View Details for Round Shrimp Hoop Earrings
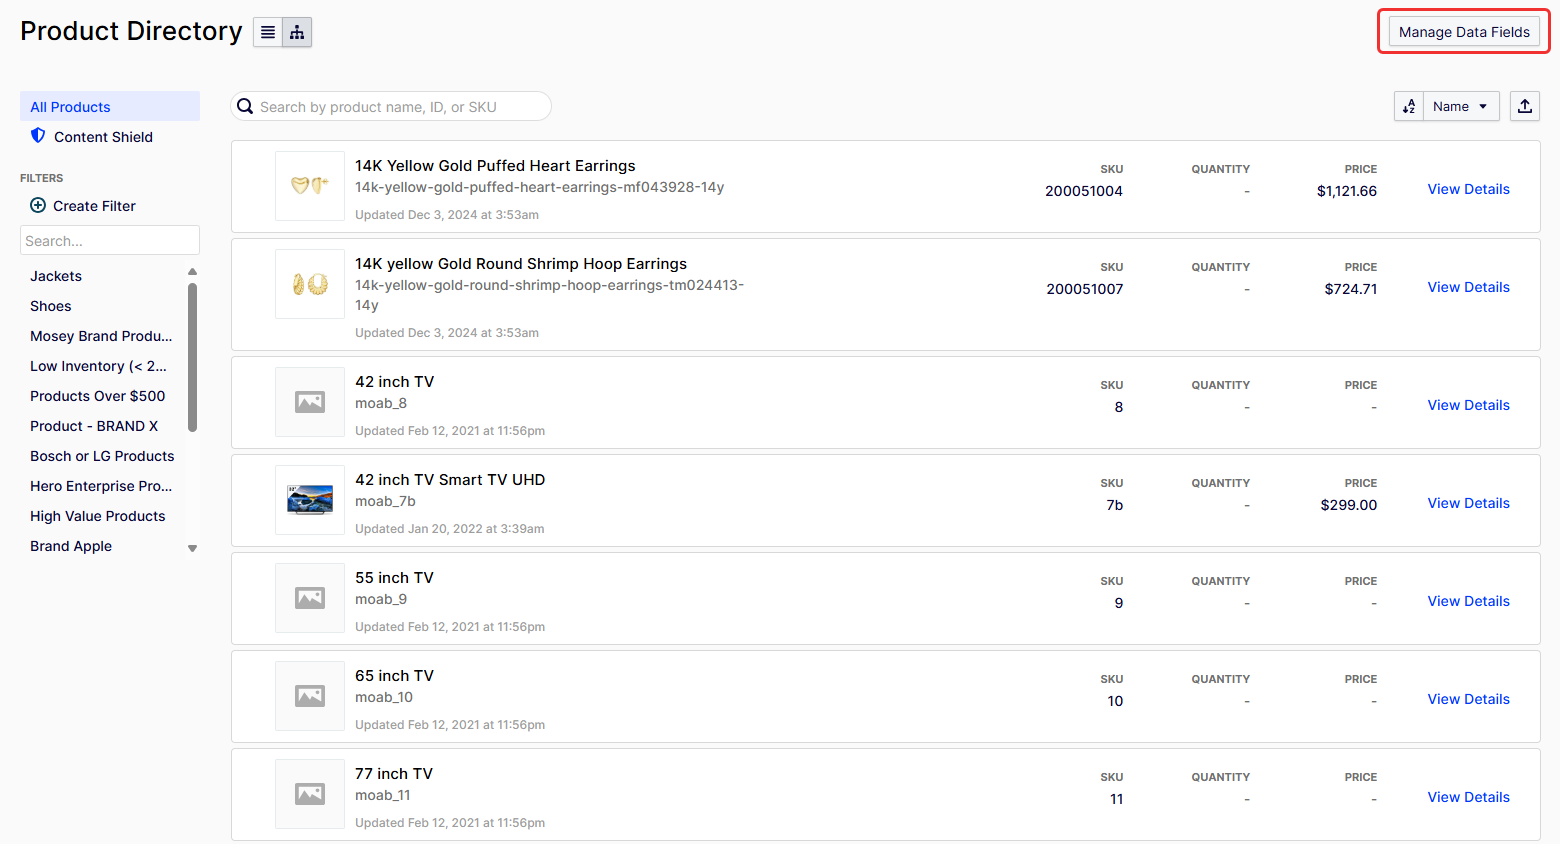Image resolution: width=1560 pixels, height=844 pixels. [x=1468, y=287]
